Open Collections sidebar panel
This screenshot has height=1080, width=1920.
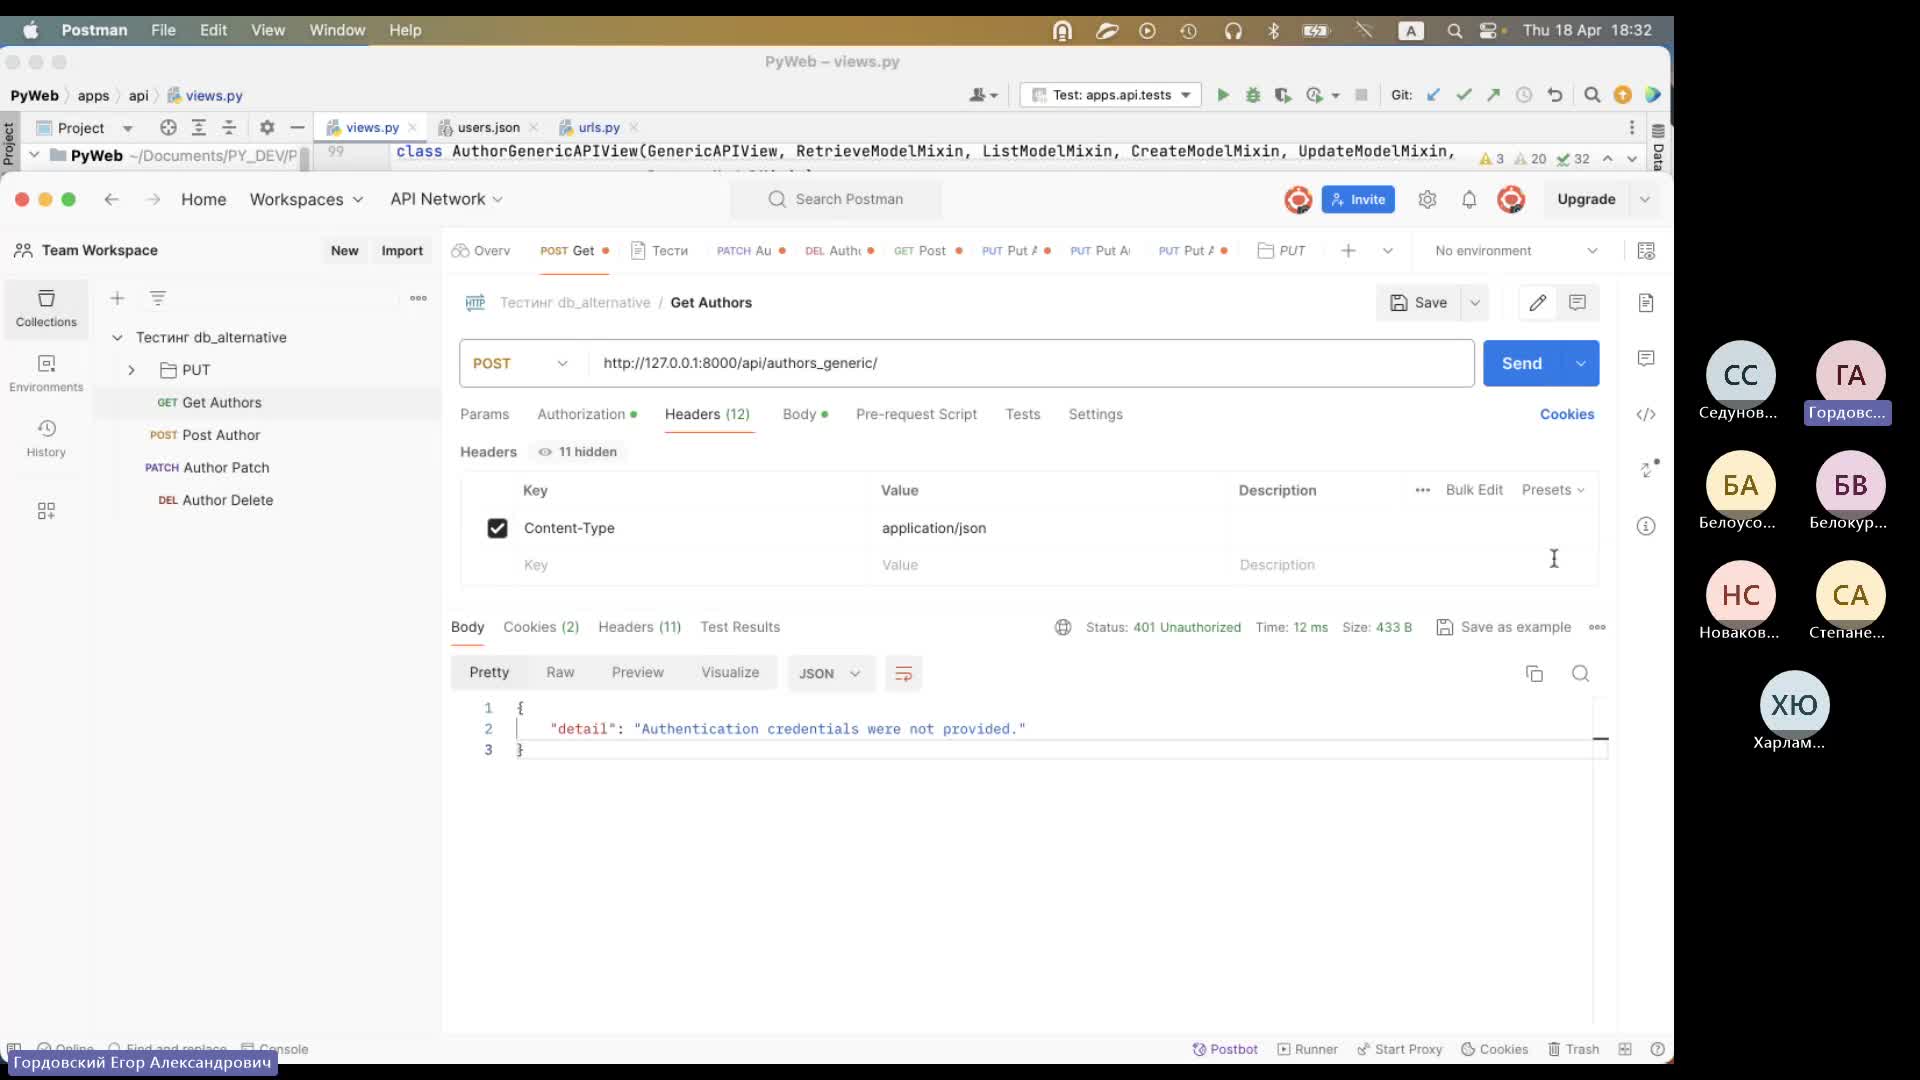point(46,308)
